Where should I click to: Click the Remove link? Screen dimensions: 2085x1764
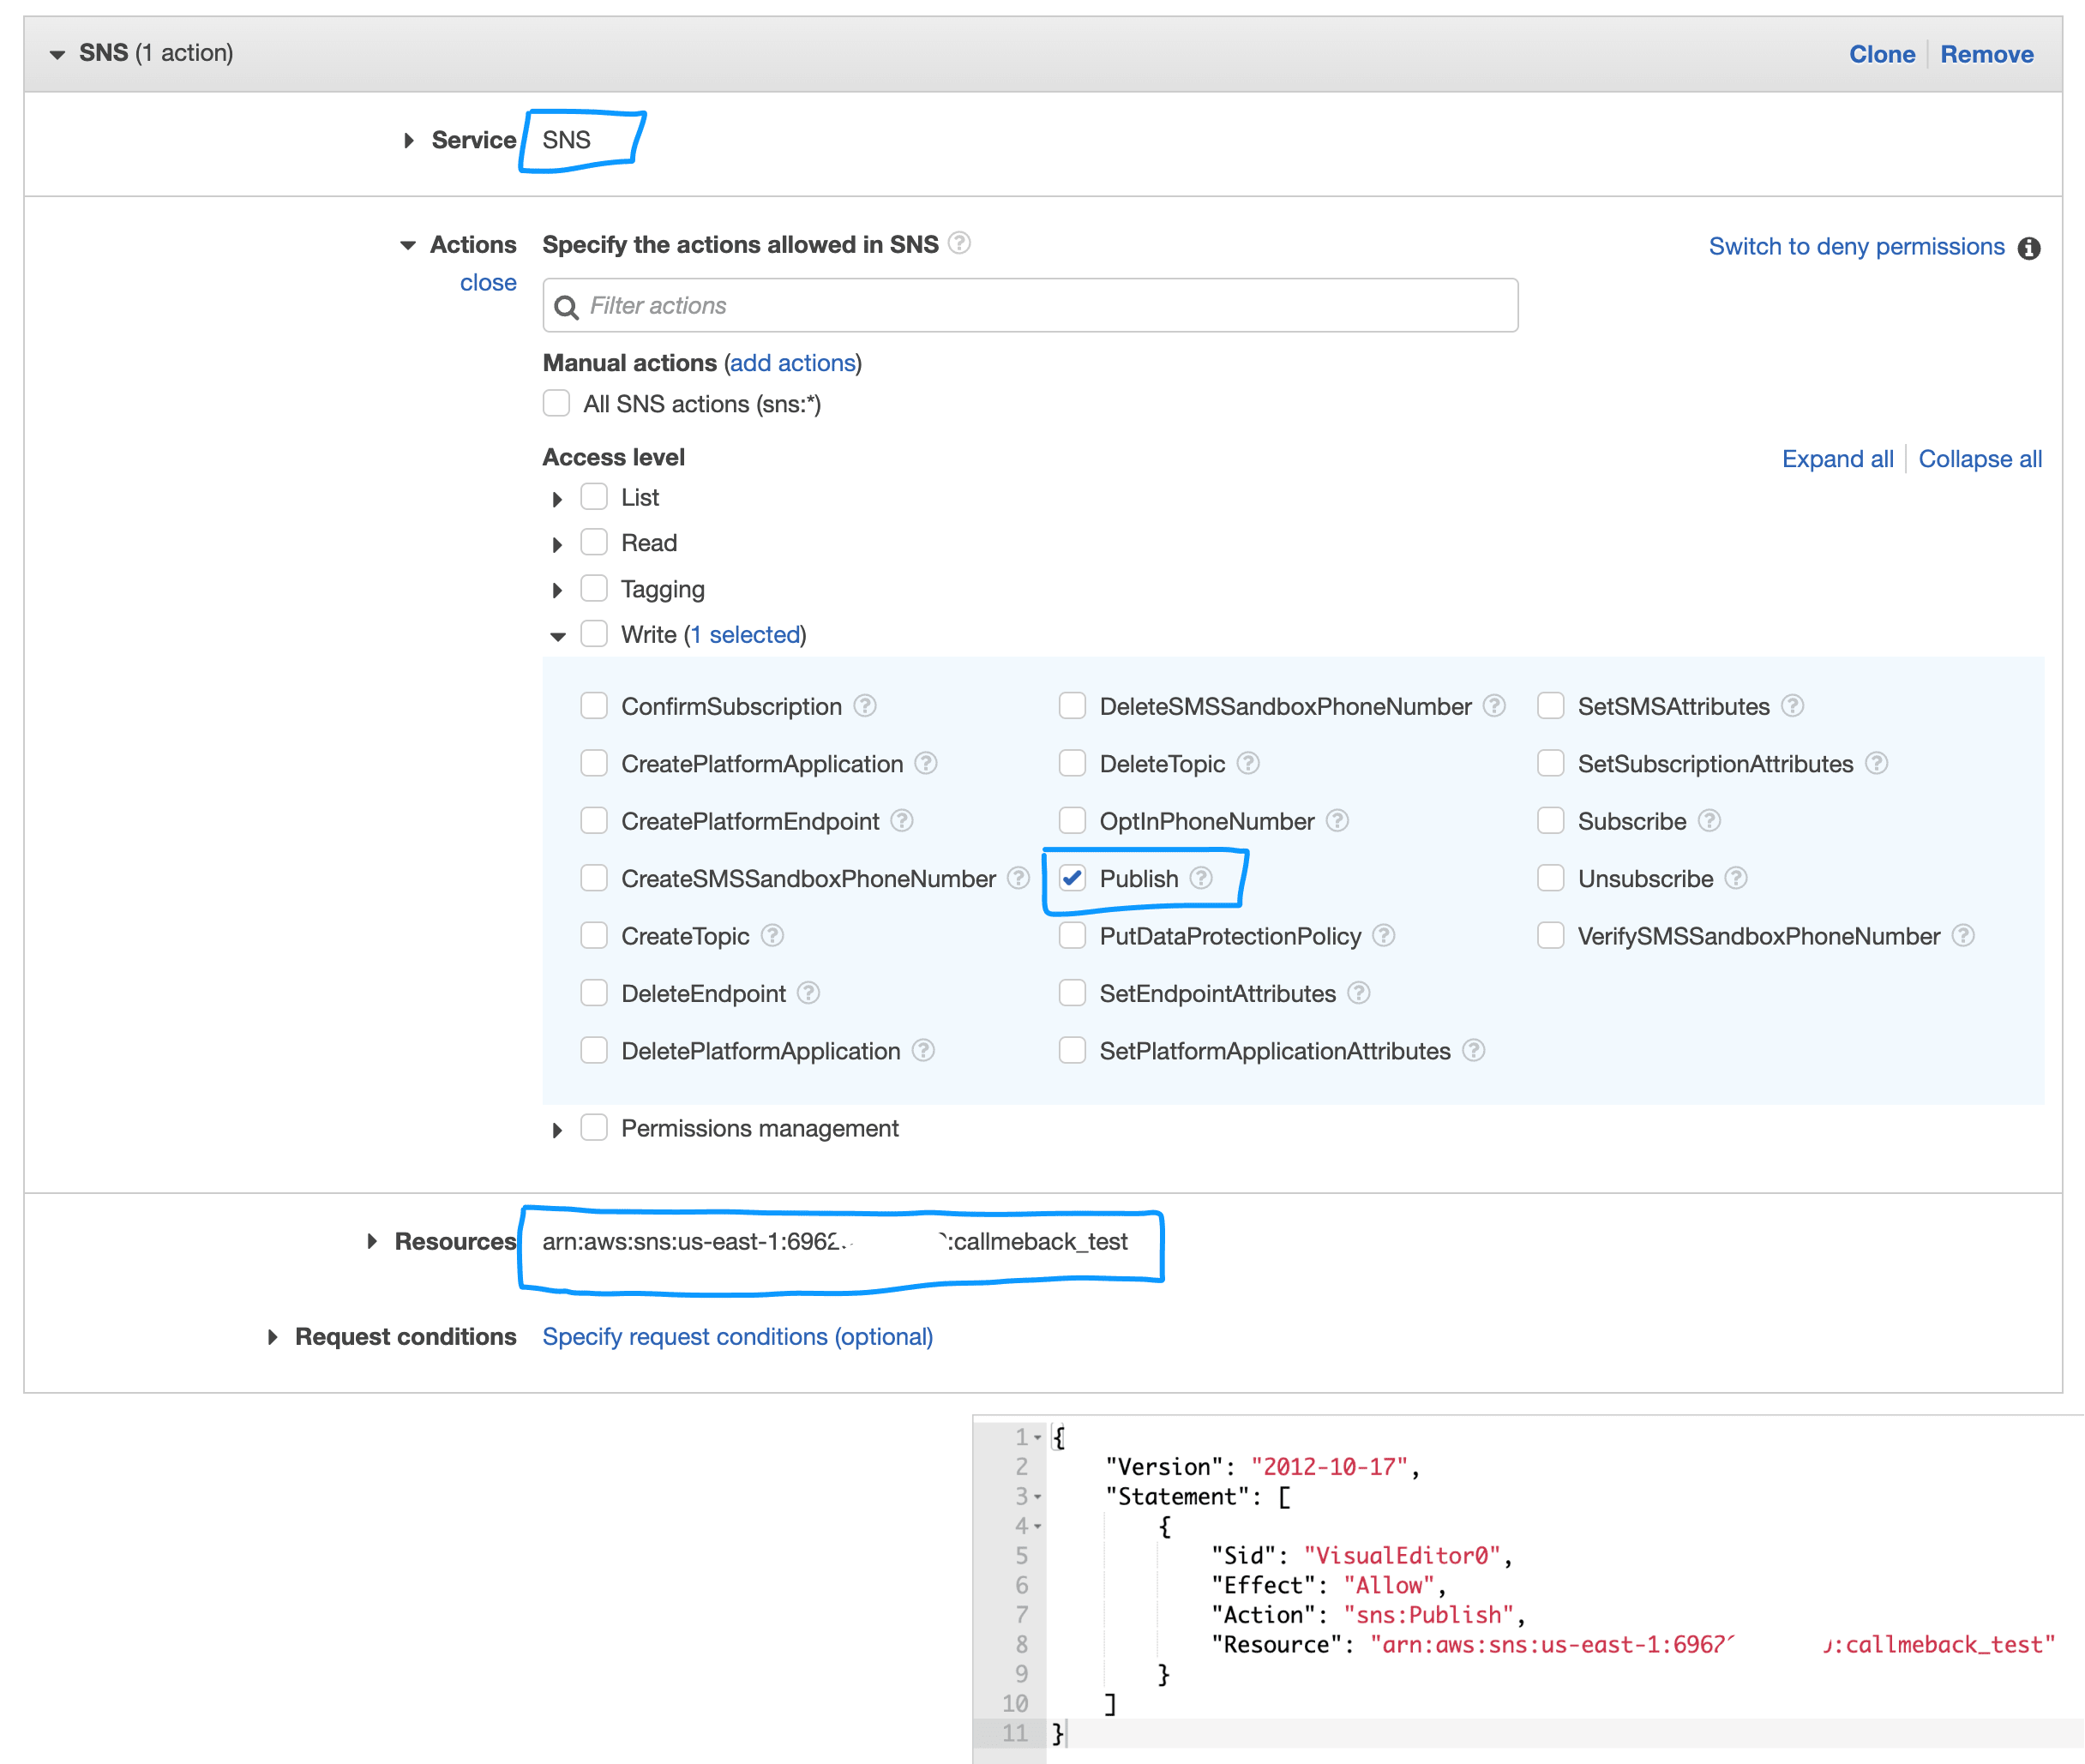click(x=1986, y=54)
